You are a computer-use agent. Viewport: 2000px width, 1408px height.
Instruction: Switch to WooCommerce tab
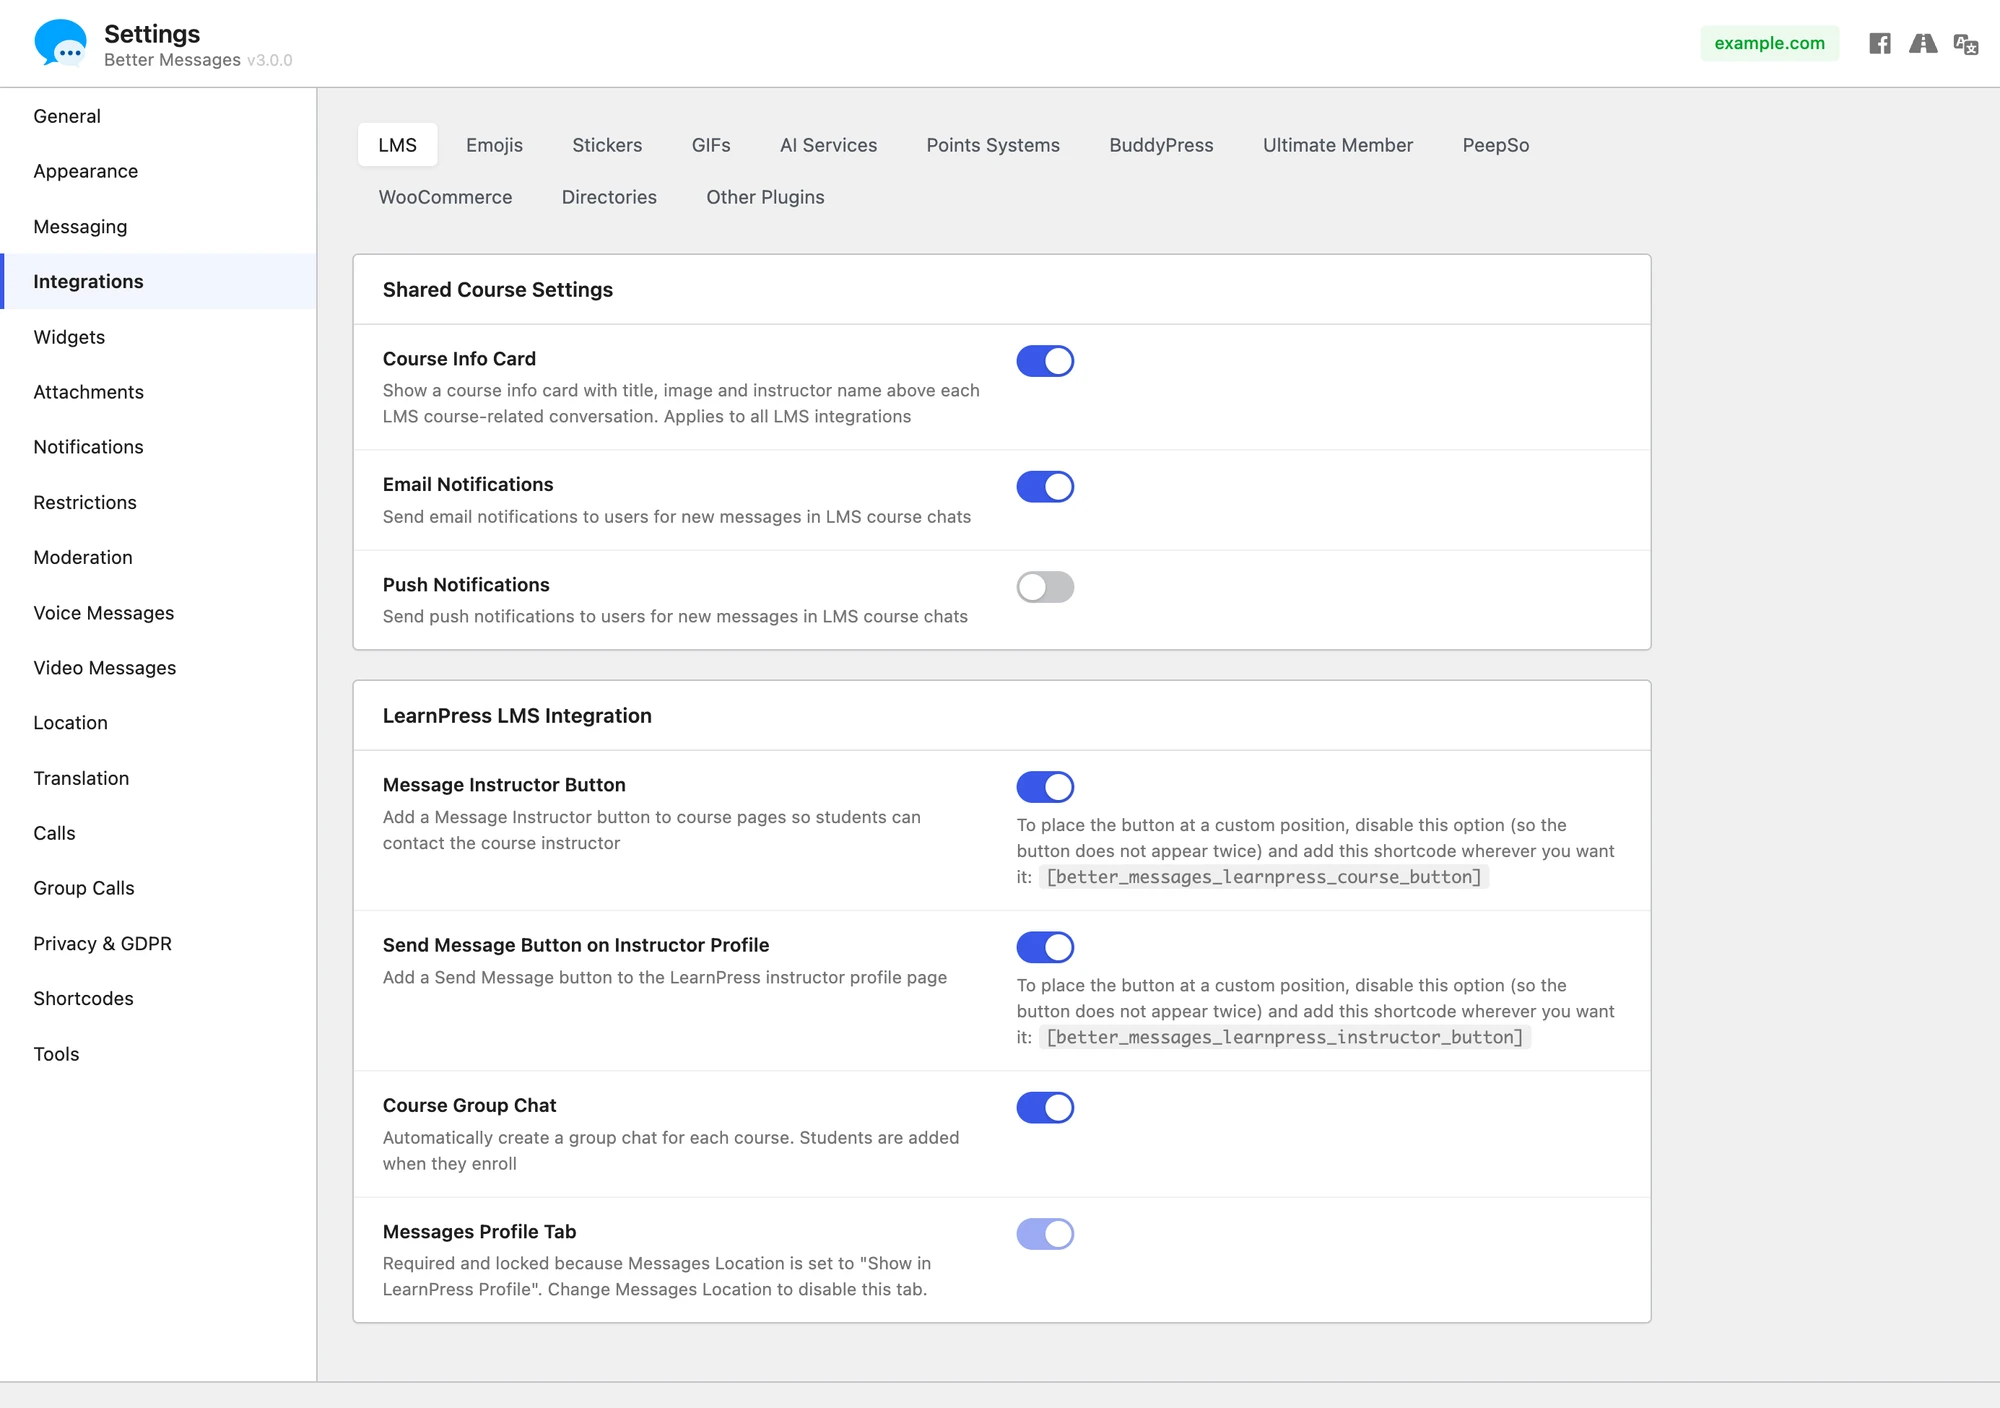445,197
